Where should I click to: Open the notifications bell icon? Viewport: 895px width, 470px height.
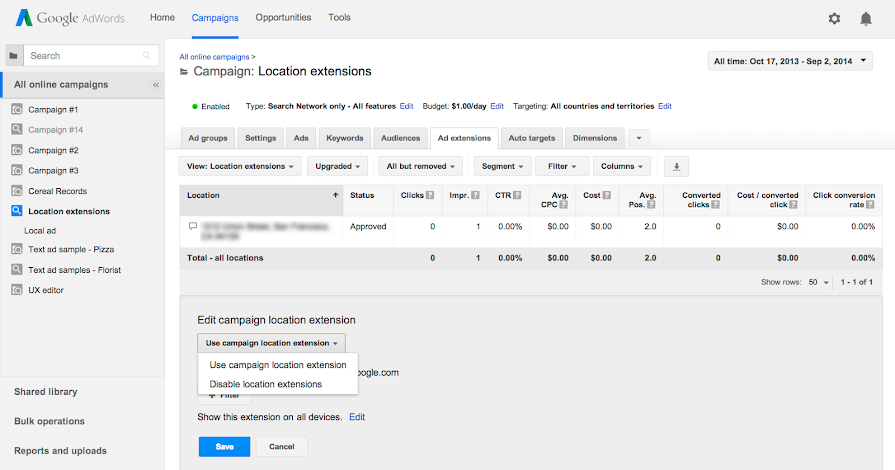tap(866, 18)
